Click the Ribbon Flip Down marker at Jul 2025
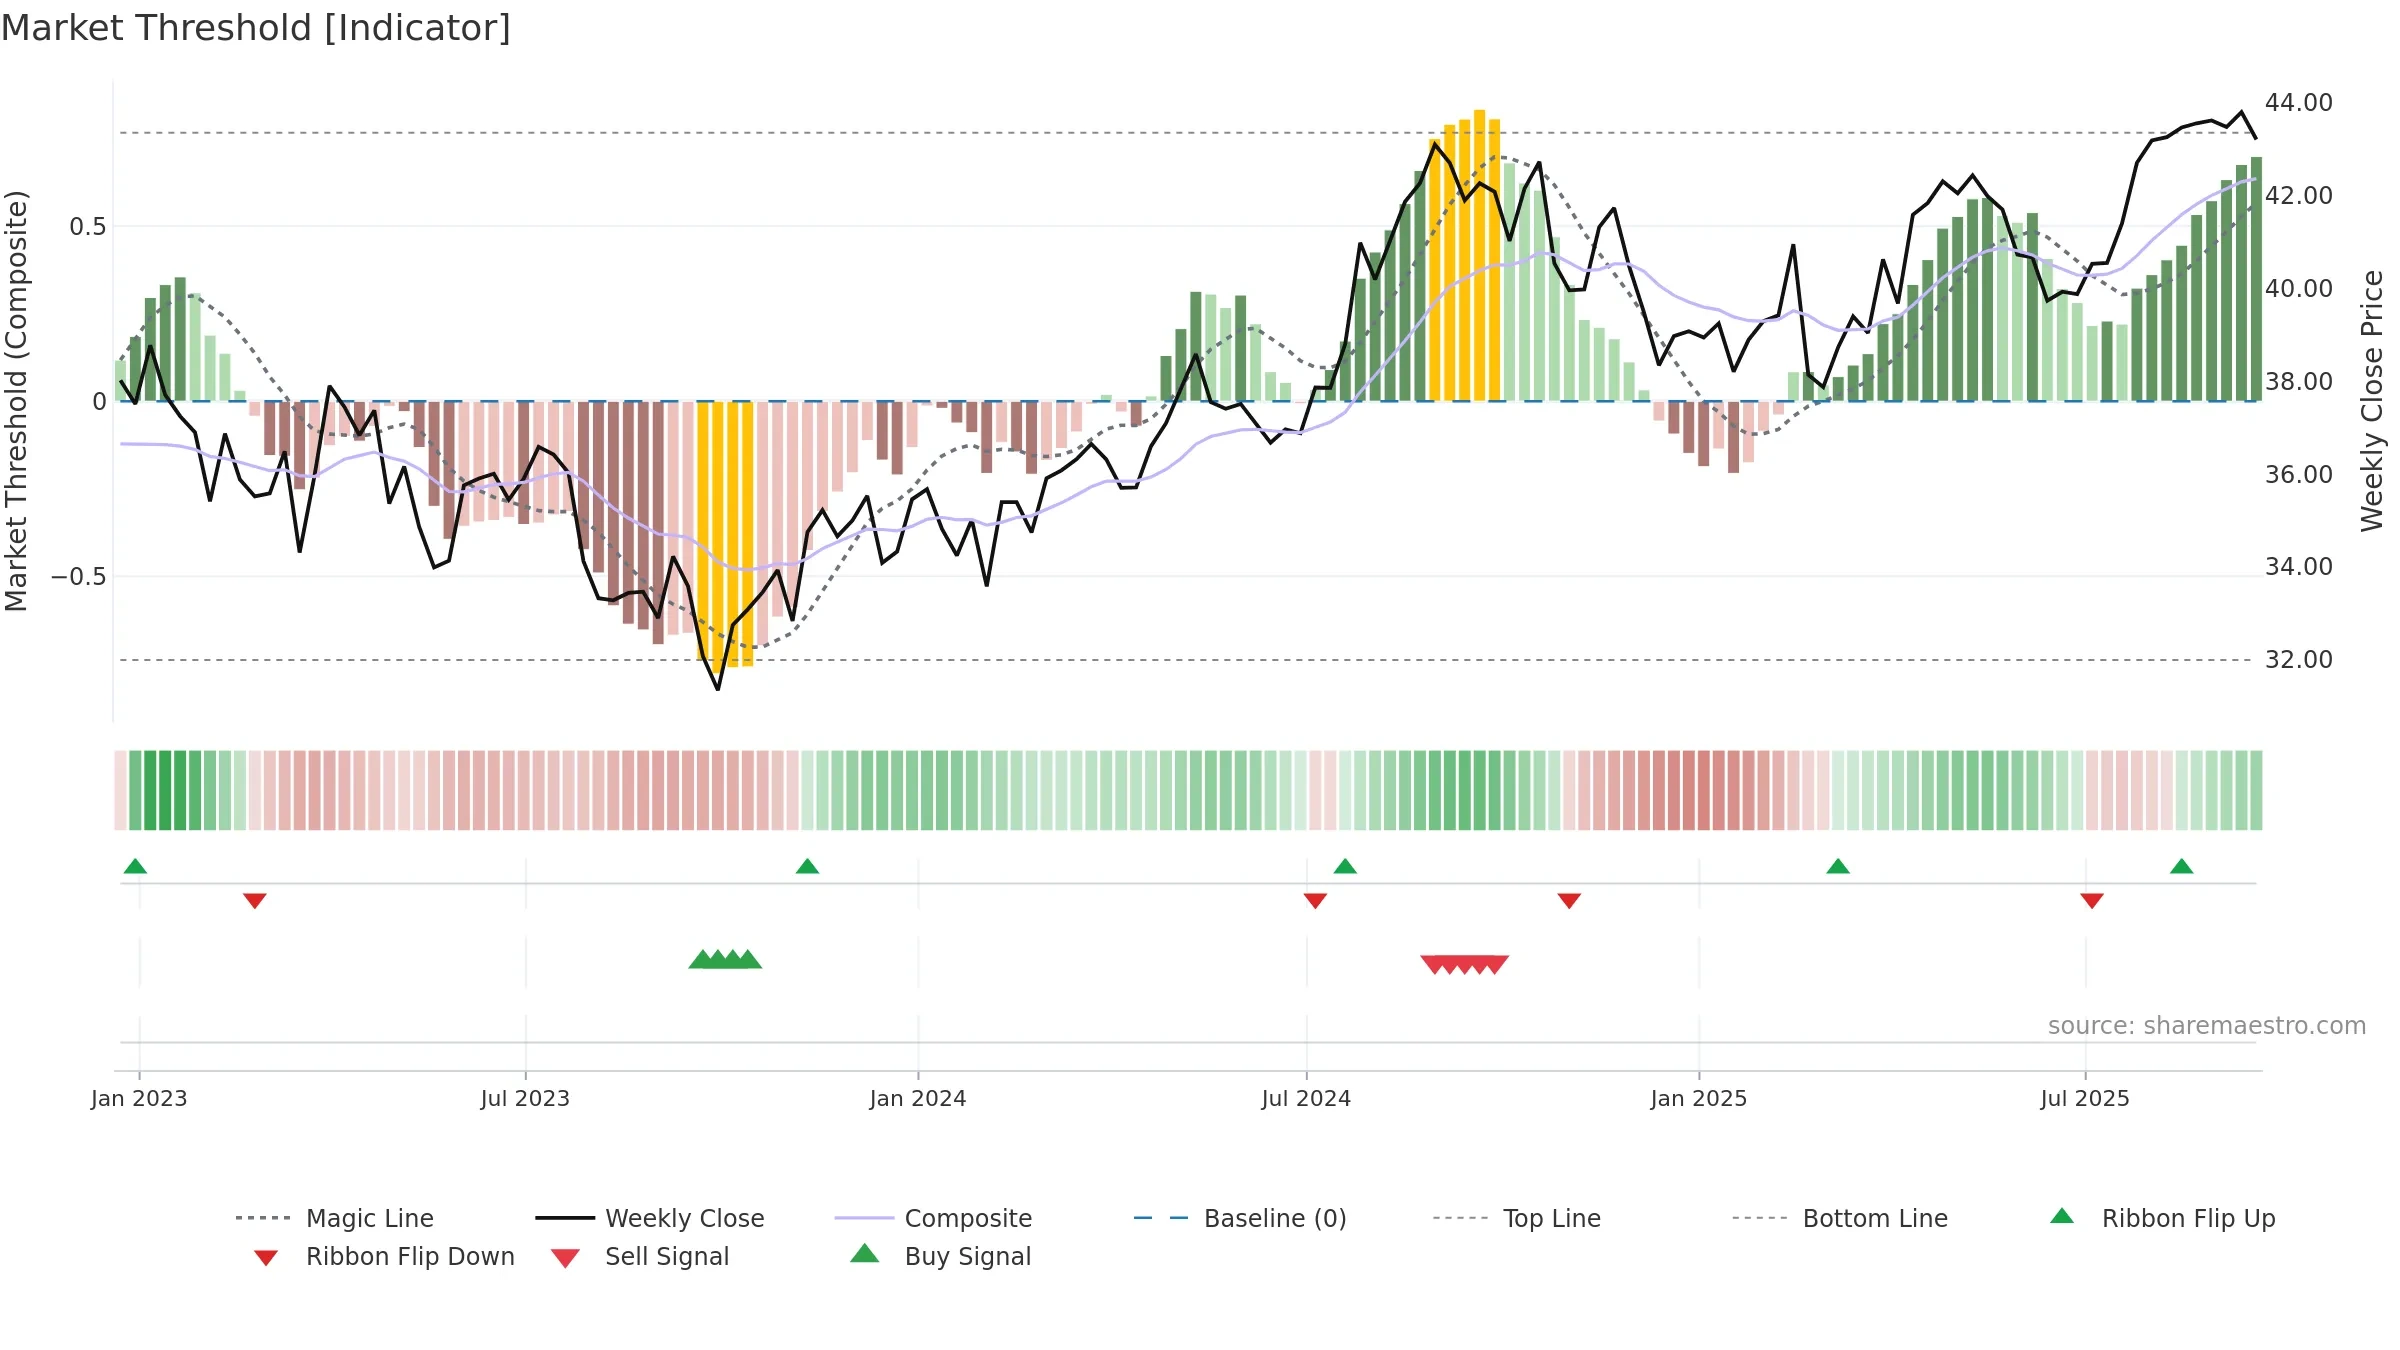 click(x=2092, y=901)
